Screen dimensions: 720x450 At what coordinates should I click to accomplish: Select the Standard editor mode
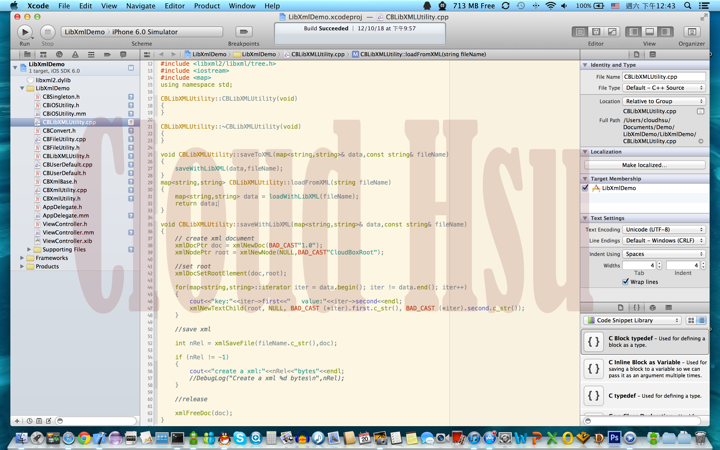tap(580, 32)
